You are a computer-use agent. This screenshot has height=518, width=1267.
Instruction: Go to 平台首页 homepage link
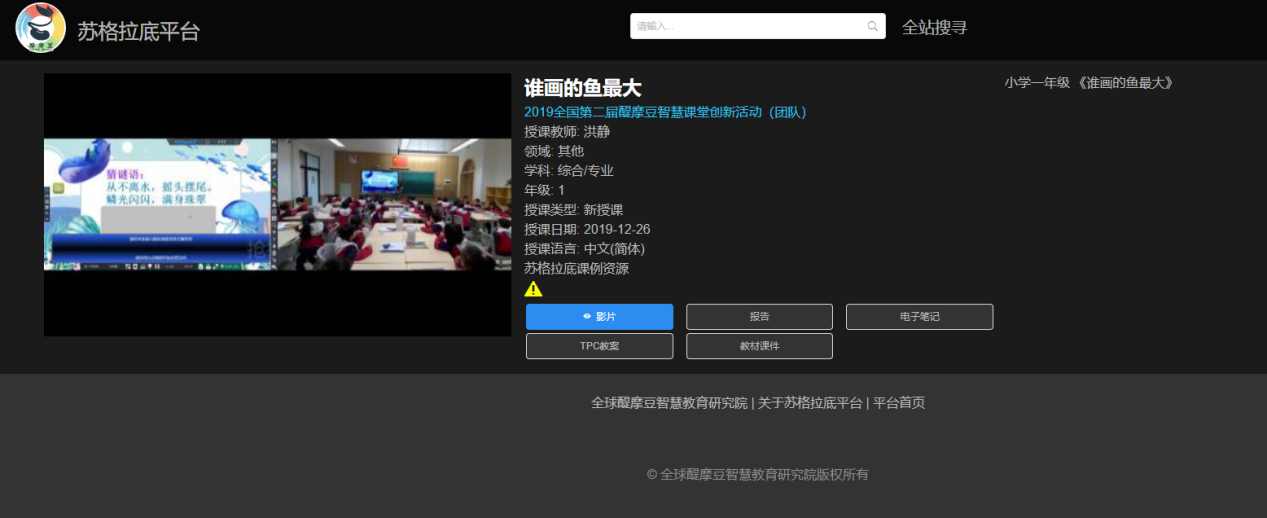coord(899,403)
